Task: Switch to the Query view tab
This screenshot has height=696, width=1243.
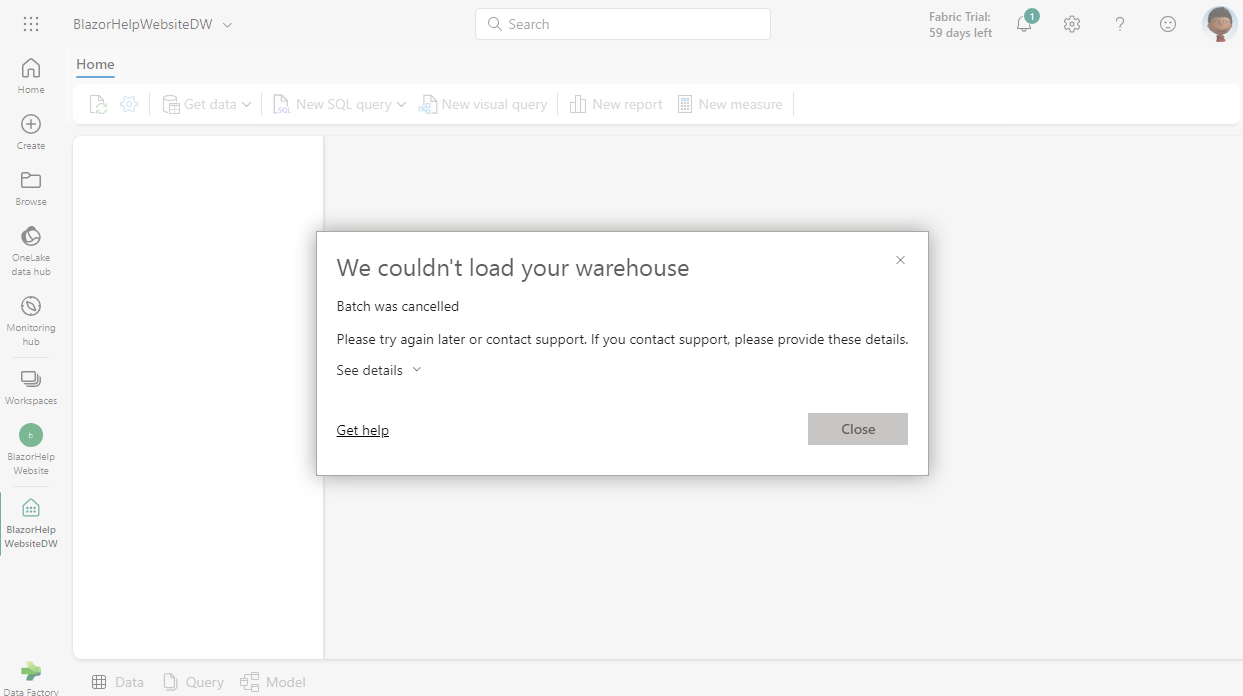Action: pos(194,682)
